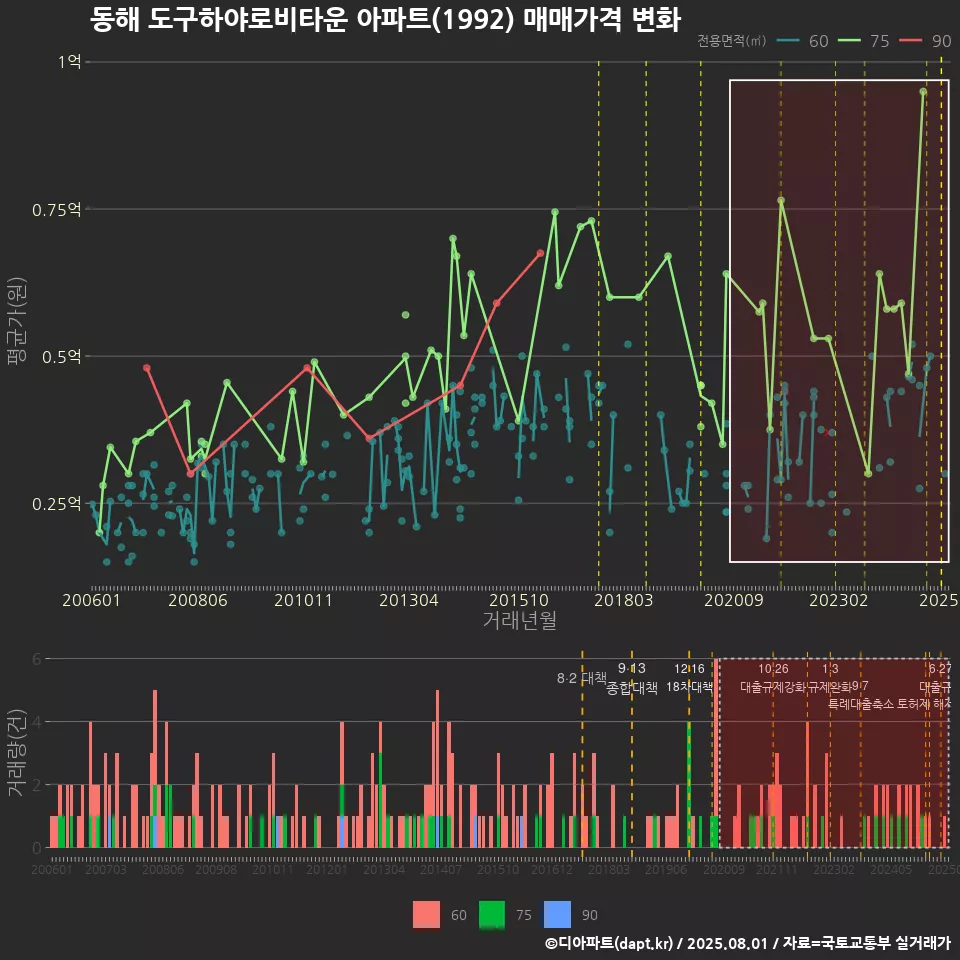Click 201803 on the price chart x-axis
The image size is (960, 960).
pyautogui.click(x=623, y=600)
